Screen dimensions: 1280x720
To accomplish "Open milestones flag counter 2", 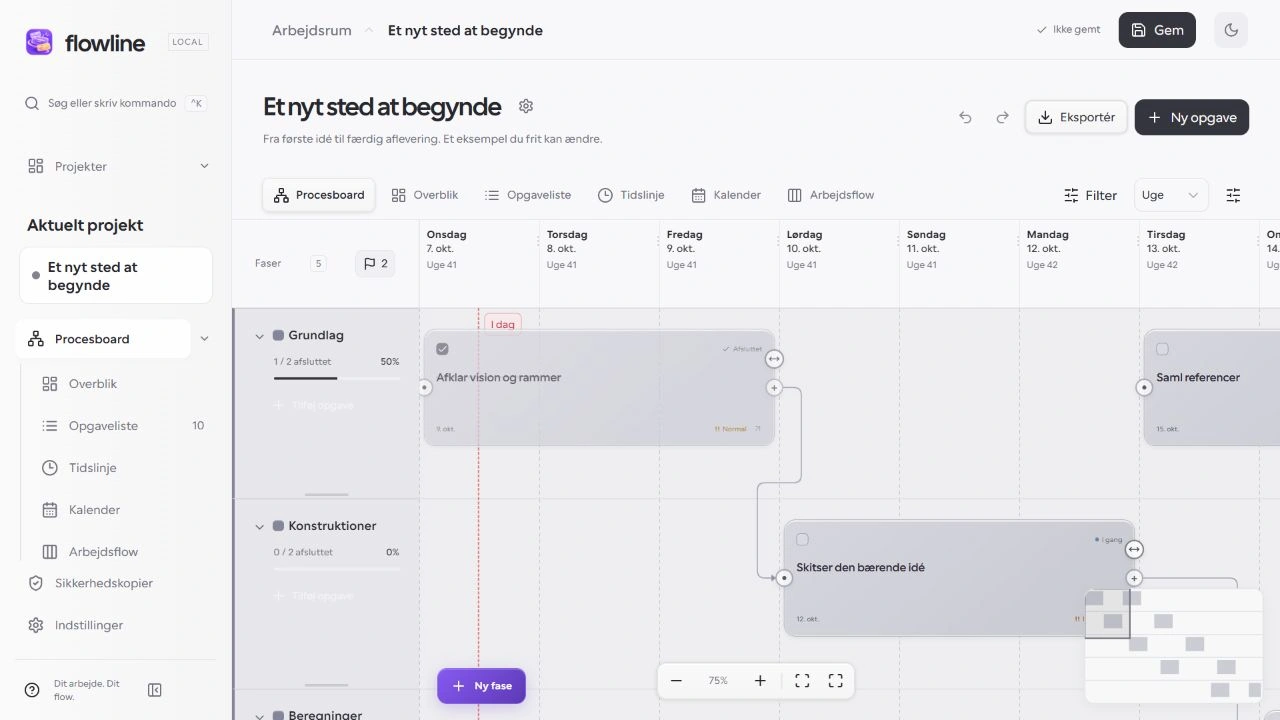I will (x=375, y=264).
